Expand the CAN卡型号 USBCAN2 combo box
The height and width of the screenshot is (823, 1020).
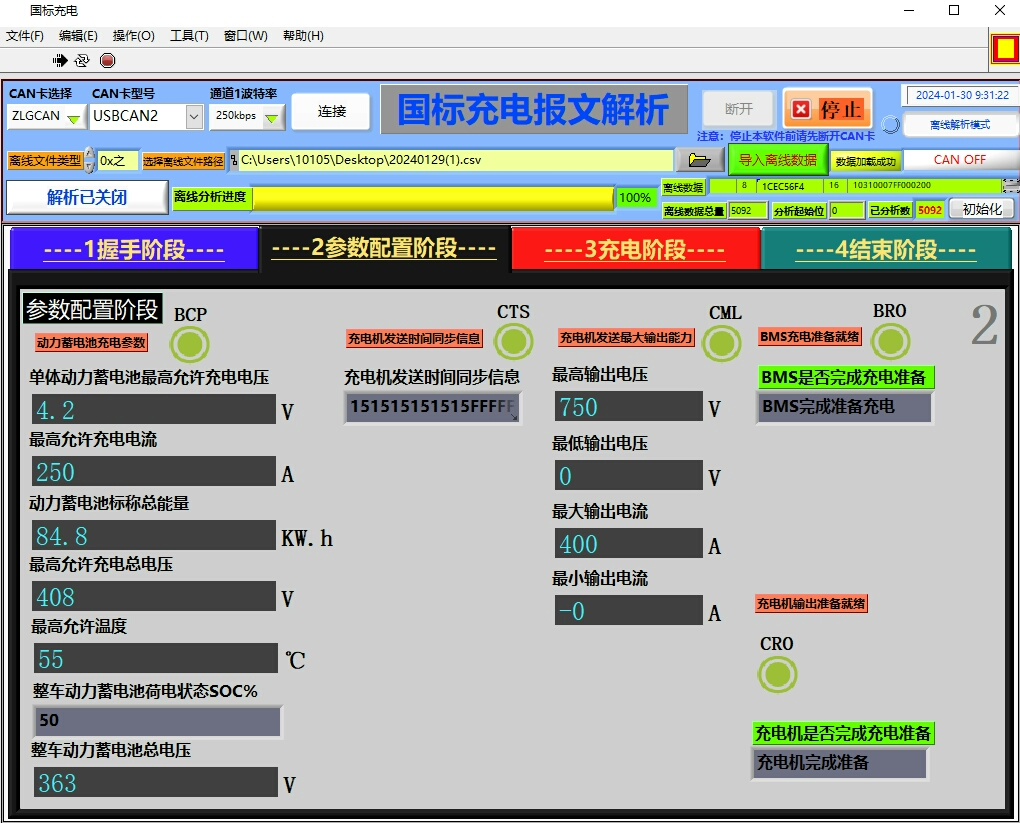194,116
